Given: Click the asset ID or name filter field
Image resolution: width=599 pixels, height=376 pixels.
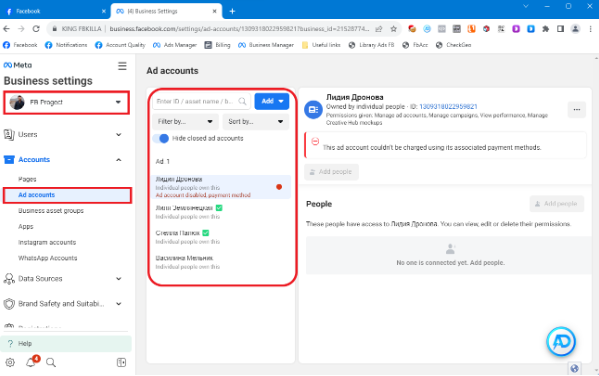Looking at the screenshot, I should click(201, 101).
